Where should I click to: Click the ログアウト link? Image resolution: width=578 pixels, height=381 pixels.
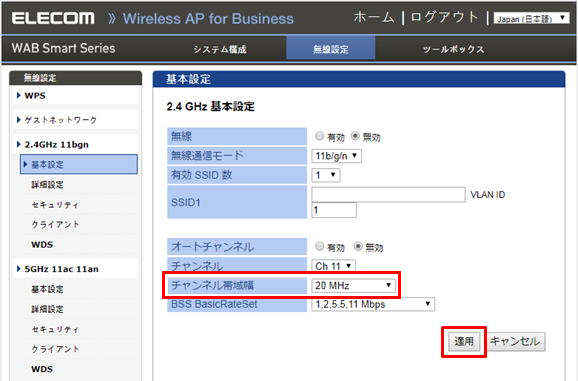pos(444,17)
